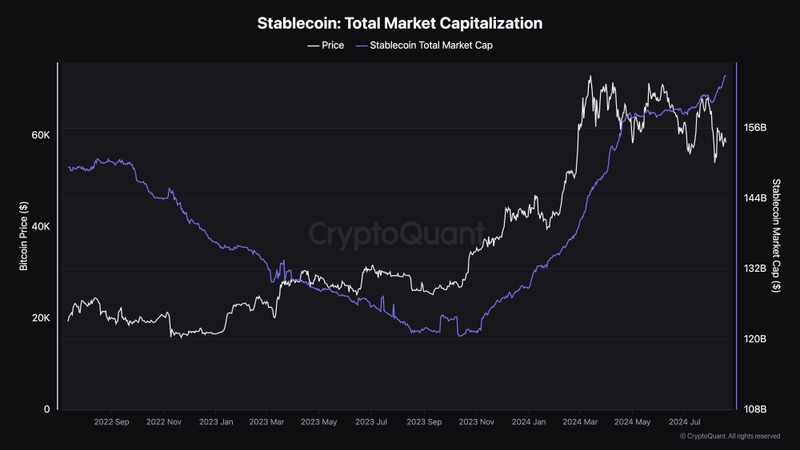Click the white Price line swatch
Screen dimensions: 800x450
(x=312, y=45)
